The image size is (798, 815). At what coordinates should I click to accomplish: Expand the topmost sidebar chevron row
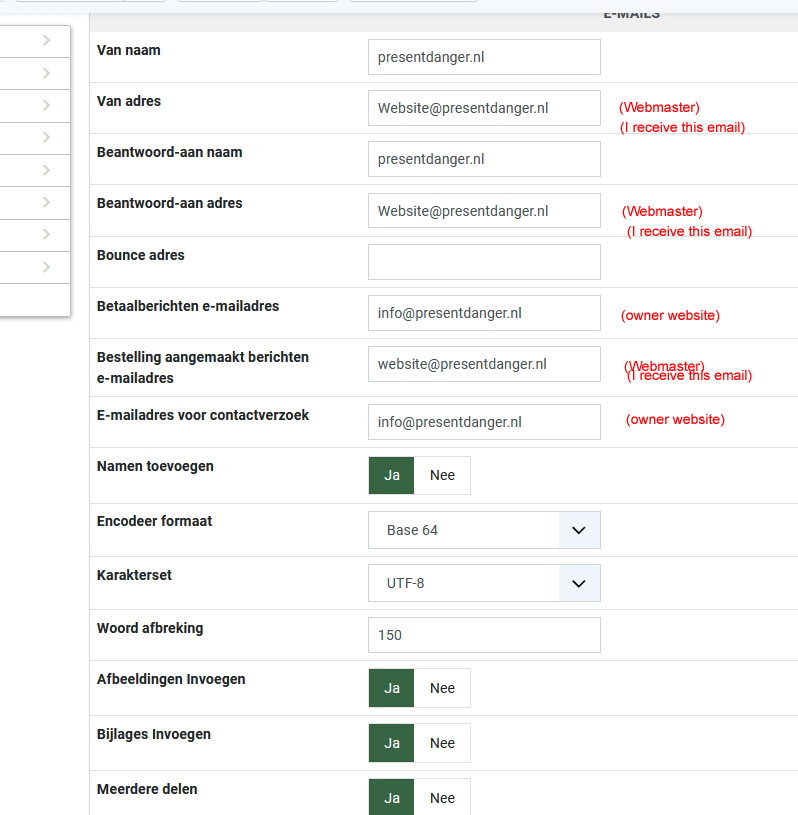(x=46, y=41)
